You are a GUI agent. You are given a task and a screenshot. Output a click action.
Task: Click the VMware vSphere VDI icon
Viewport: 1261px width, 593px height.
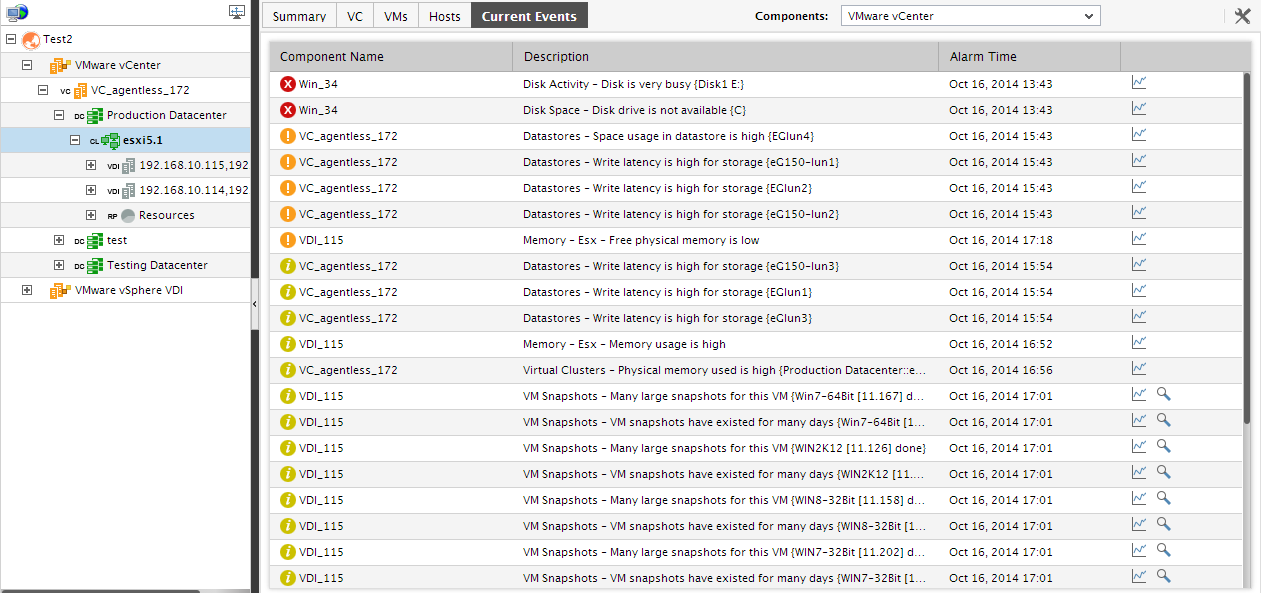[x=60, y=290]
